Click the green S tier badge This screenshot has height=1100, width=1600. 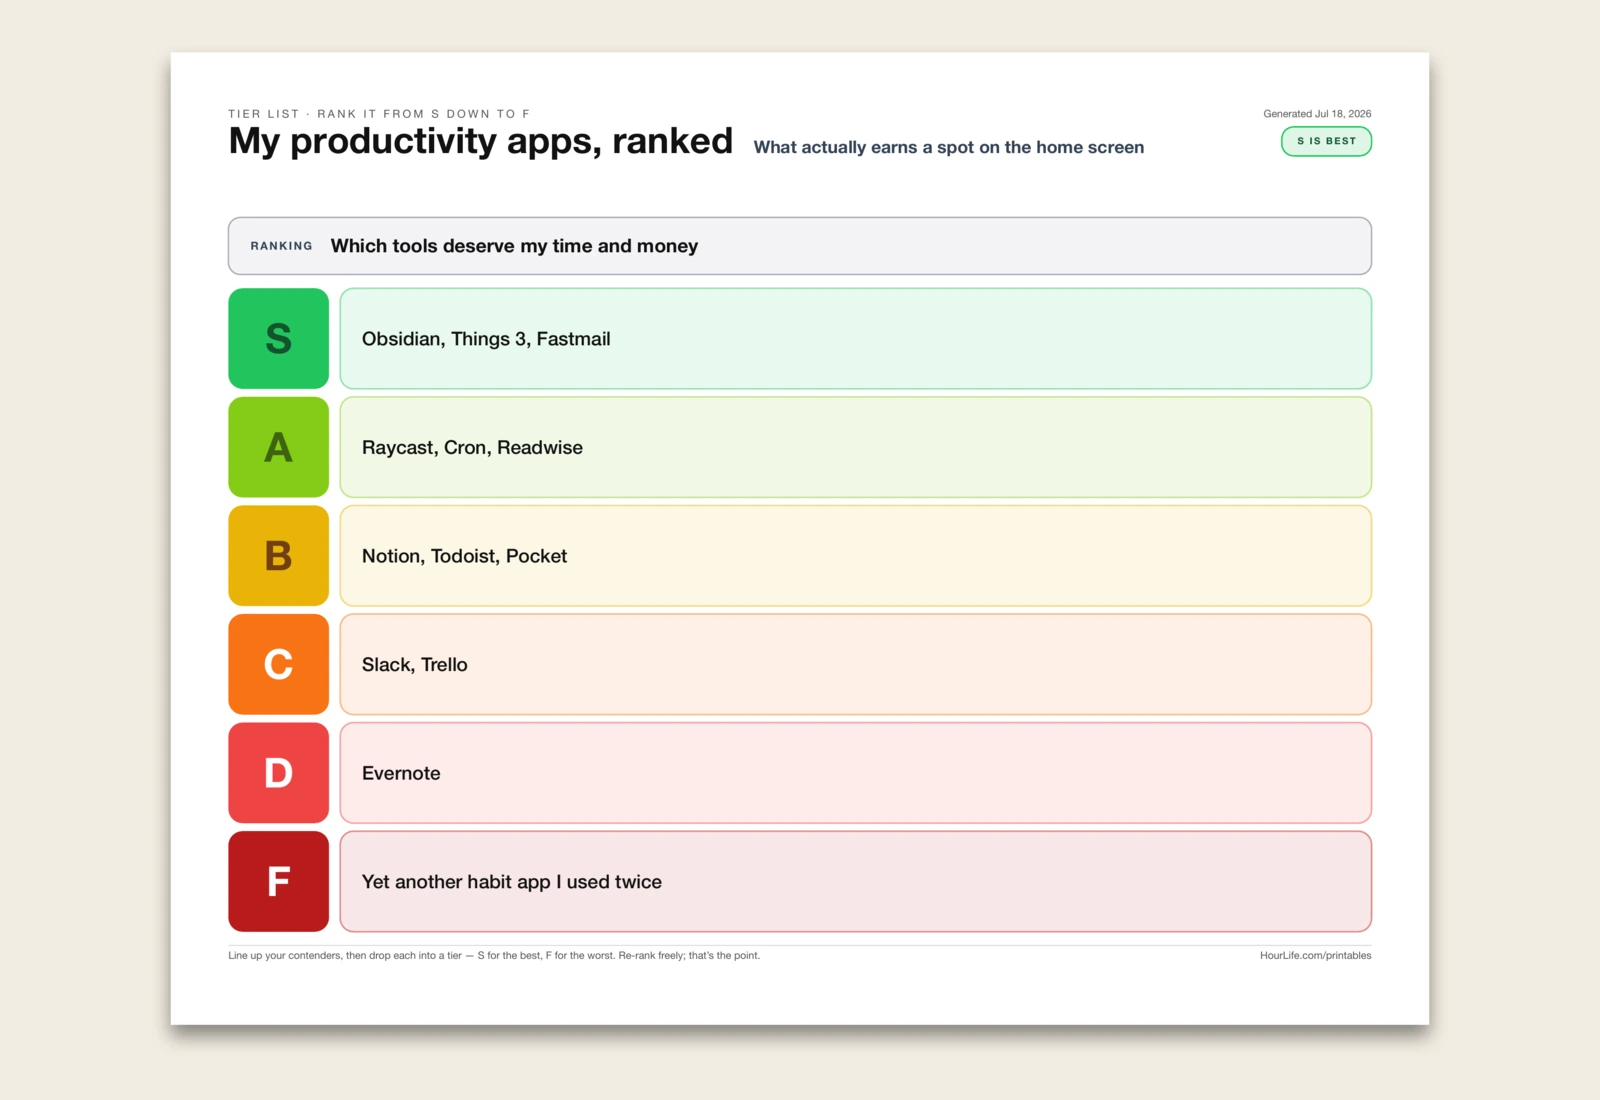tap(278, 339)
